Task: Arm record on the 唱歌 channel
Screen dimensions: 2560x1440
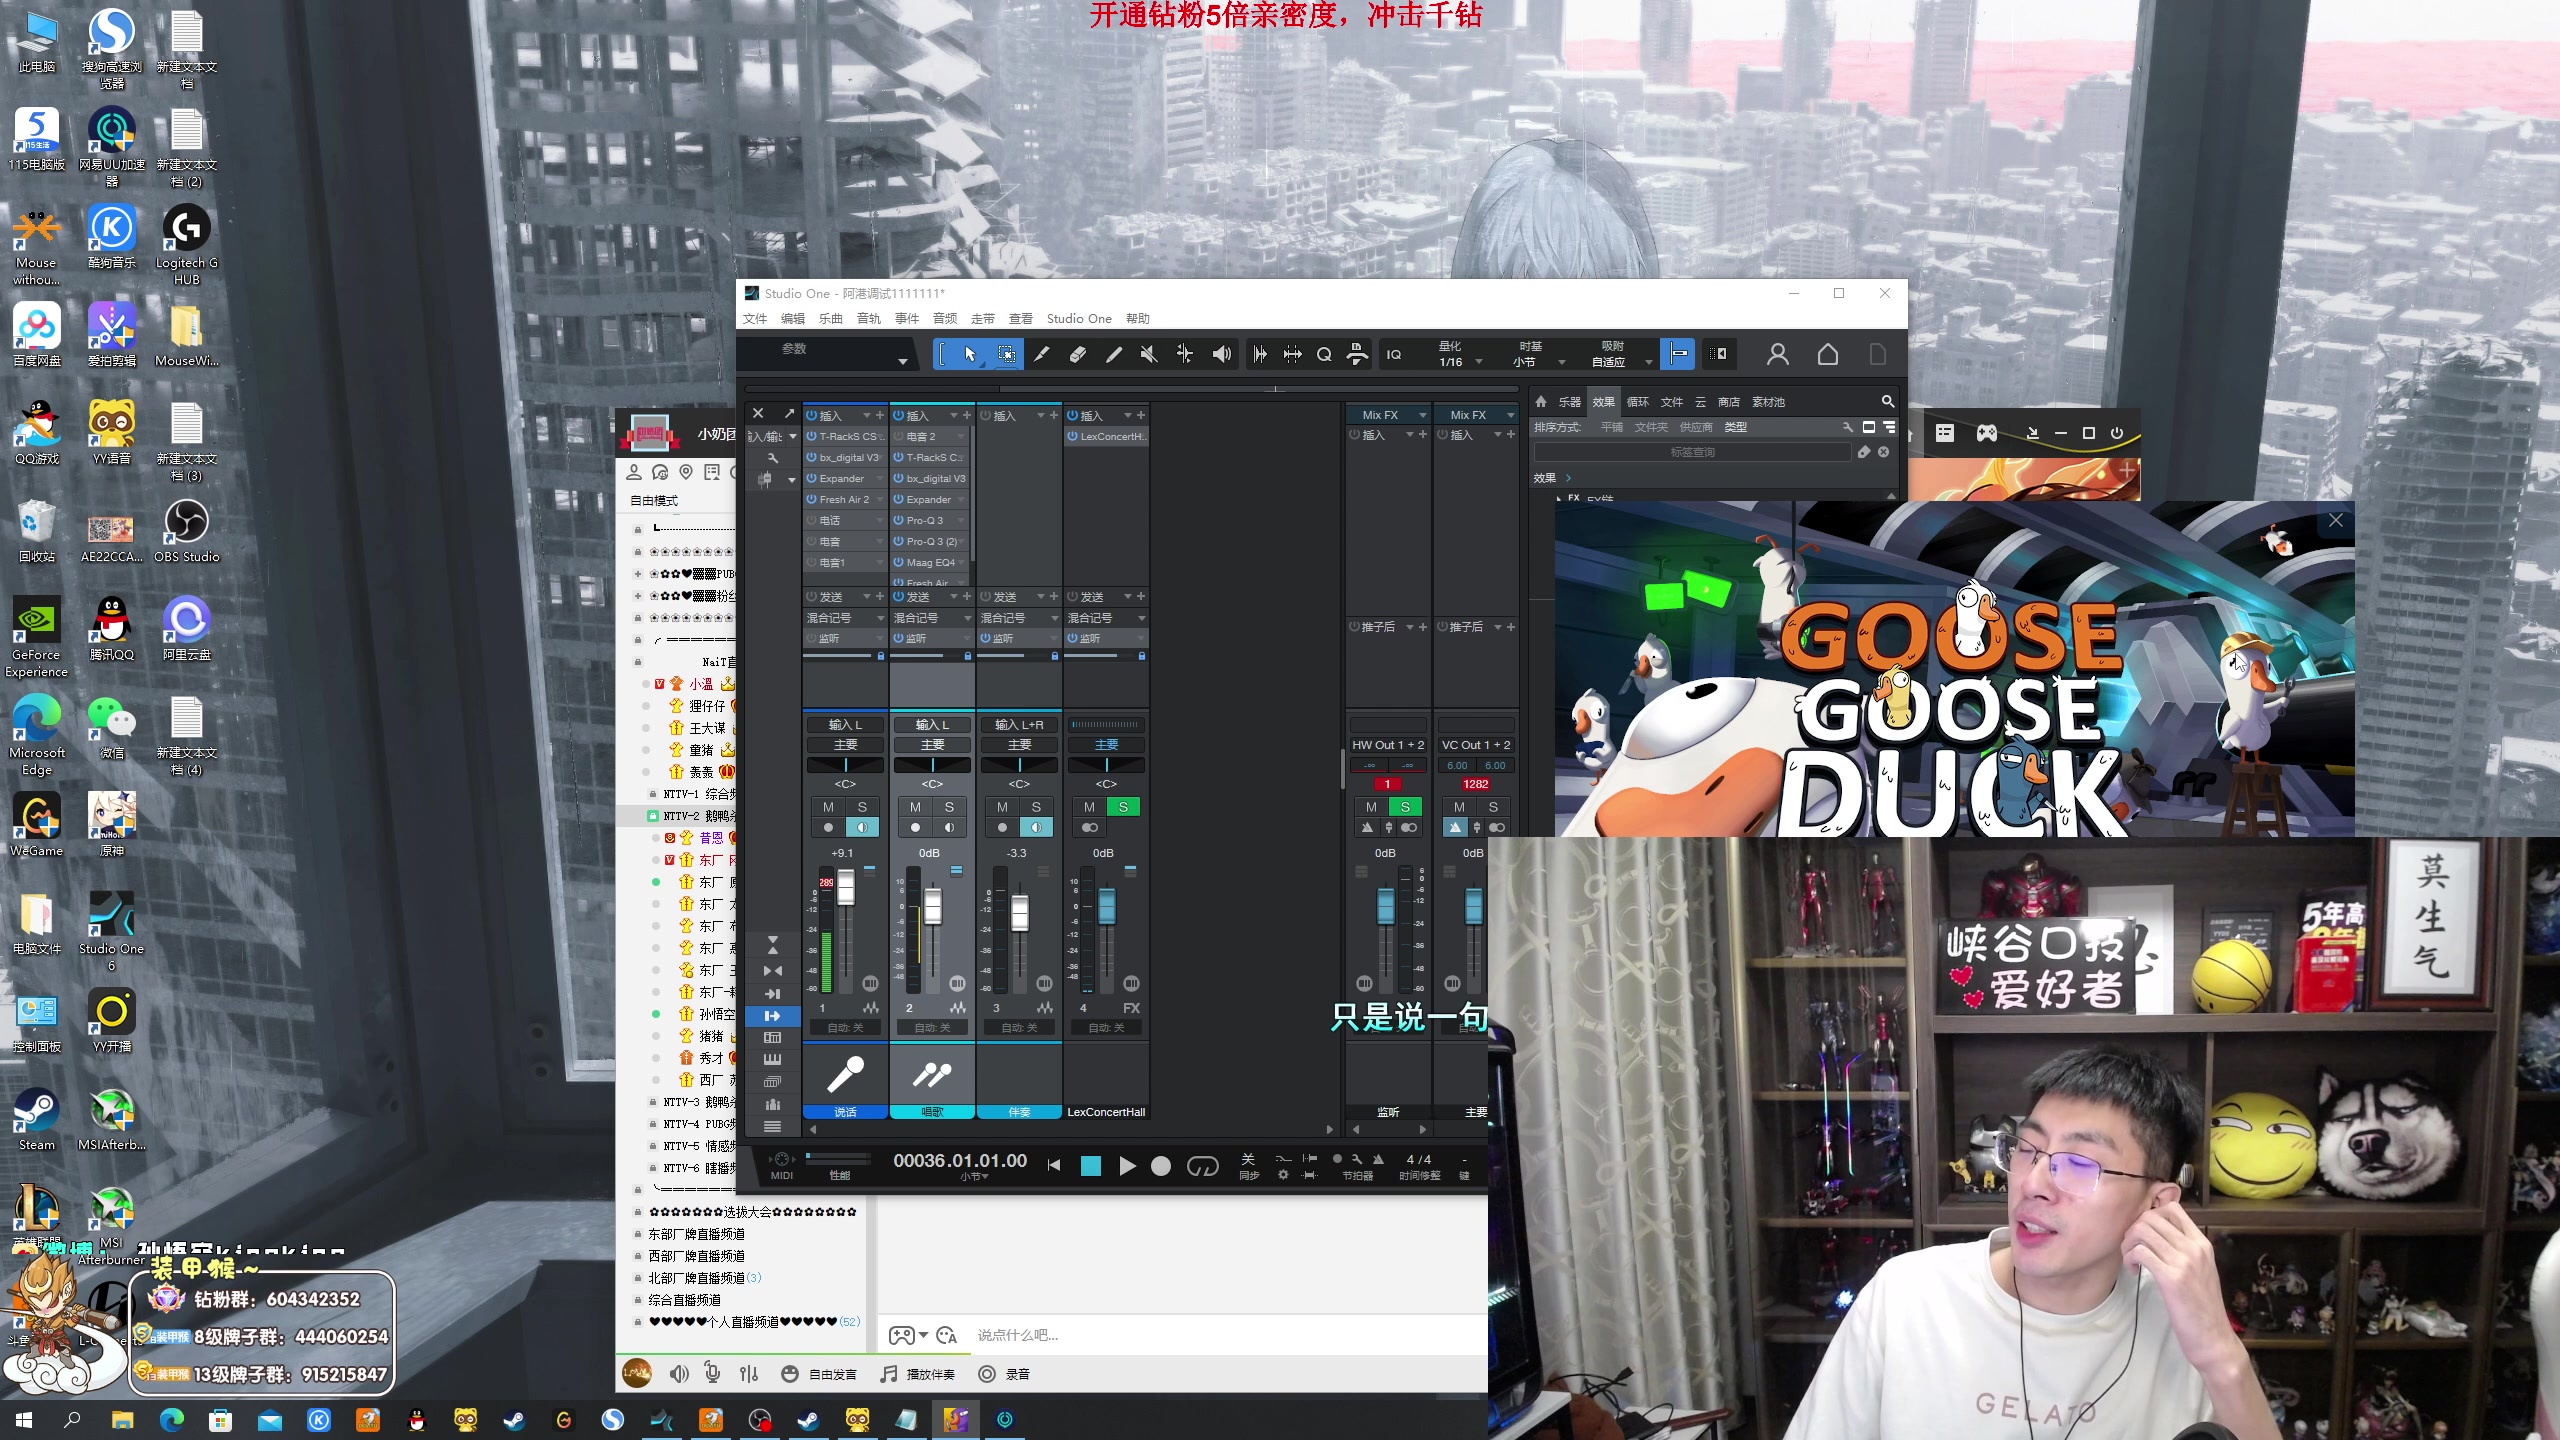Action: coord(915,827)
